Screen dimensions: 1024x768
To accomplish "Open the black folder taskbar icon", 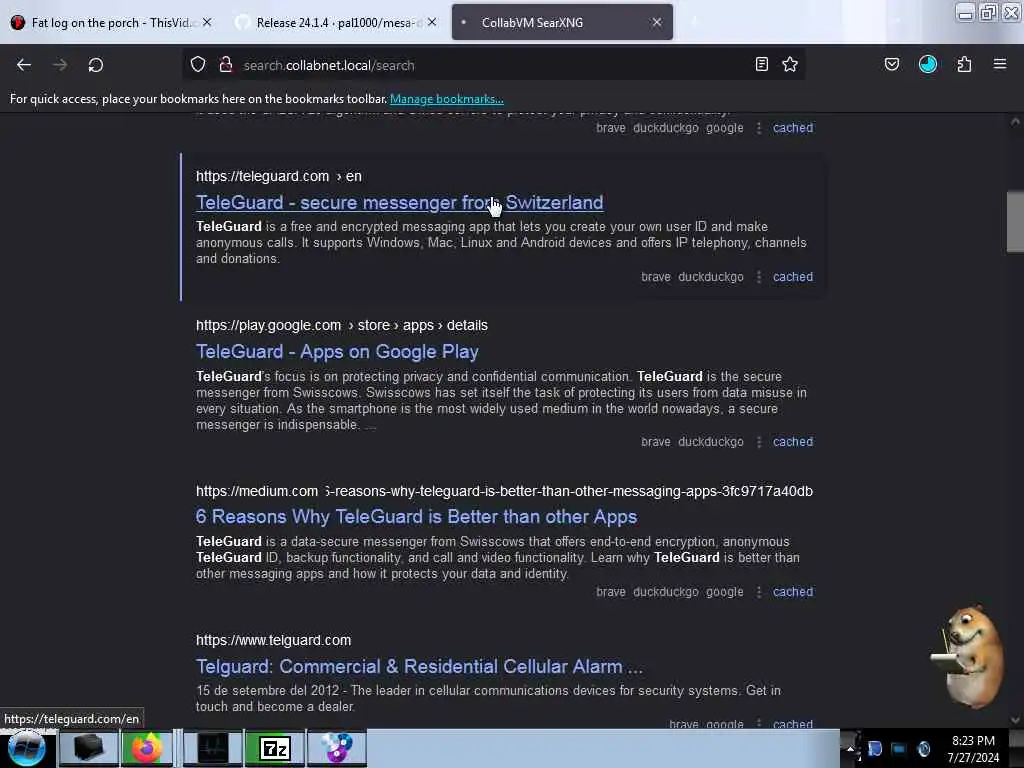I will click(89, 748).
